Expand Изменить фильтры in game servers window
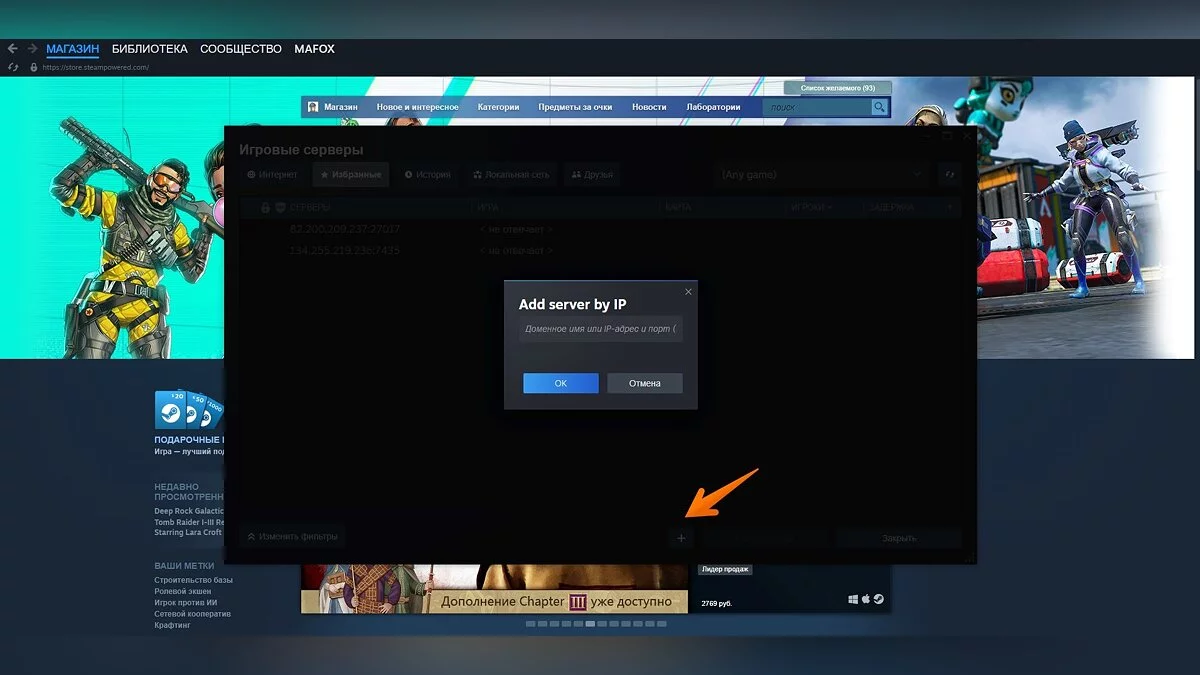Image resolution: width=1200 pixels, height=675 pixels. 293,537
